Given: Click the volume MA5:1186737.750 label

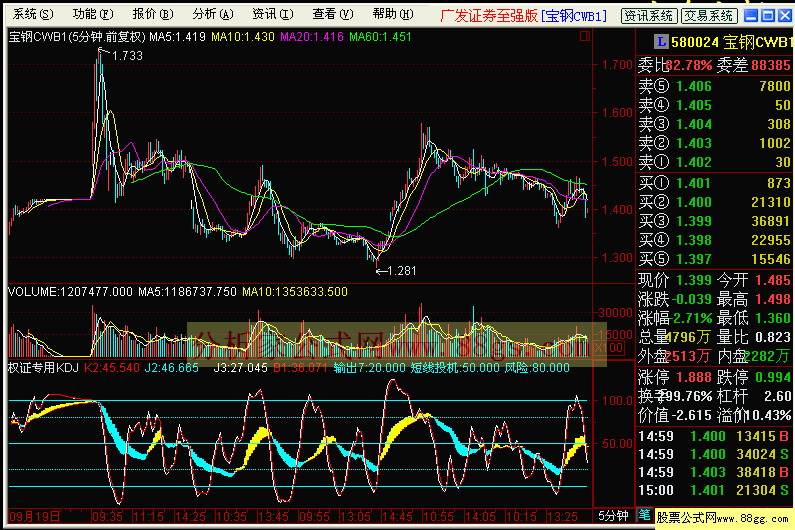Looking at the screenshot, I should coord(188,292).
